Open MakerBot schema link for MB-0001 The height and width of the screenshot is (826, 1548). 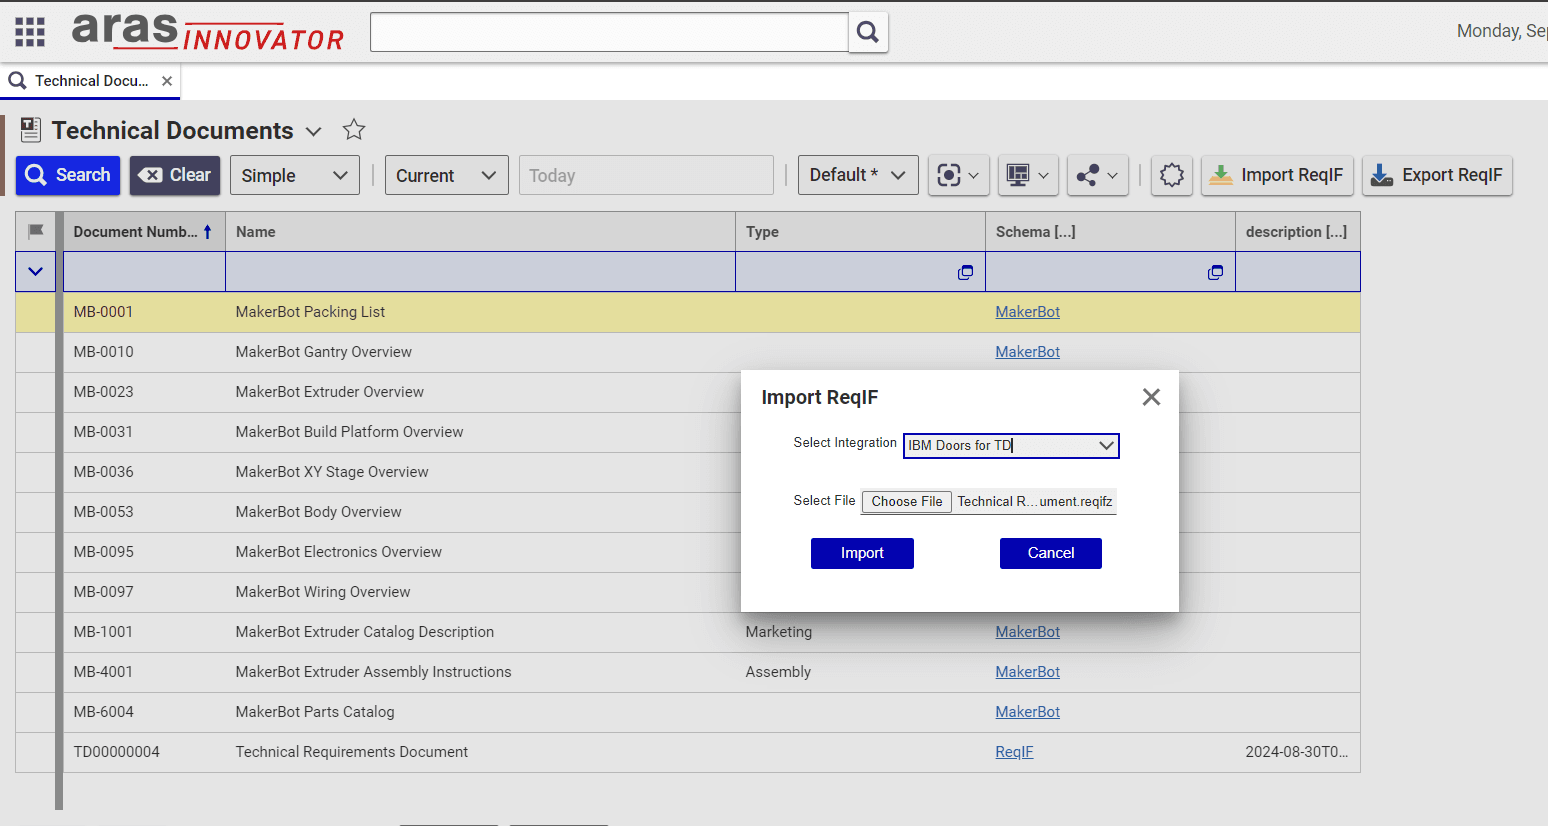coord(1027,312)
